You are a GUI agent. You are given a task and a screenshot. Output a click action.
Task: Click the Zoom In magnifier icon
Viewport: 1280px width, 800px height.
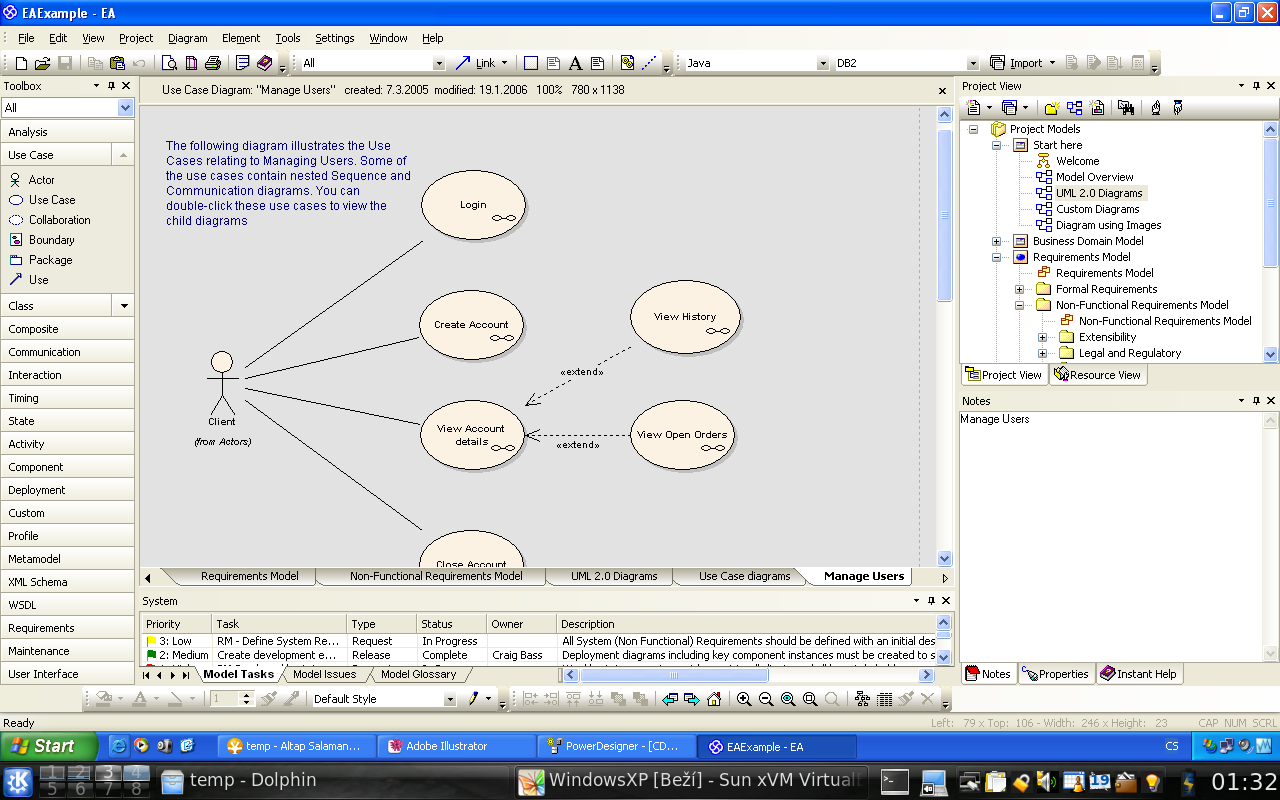pyautogui.click(x=744, y=699)
